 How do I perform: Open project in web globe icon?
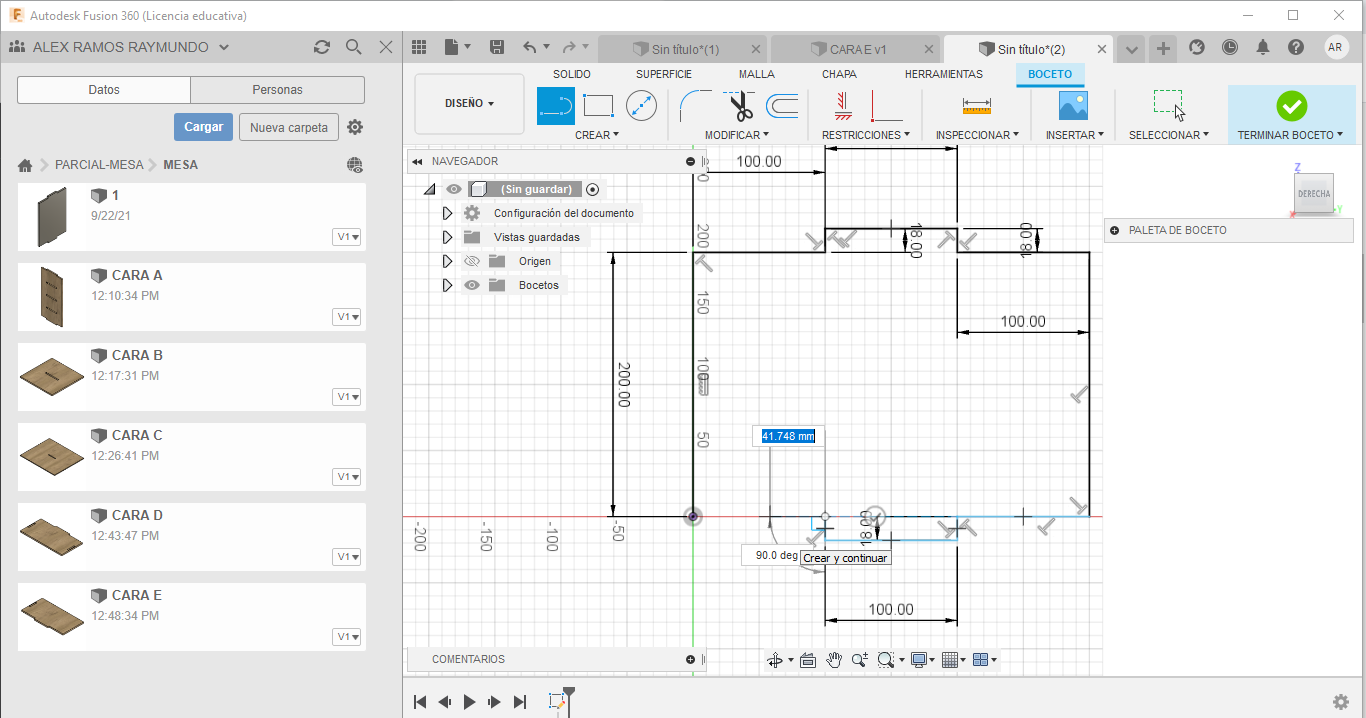point(355,165)
